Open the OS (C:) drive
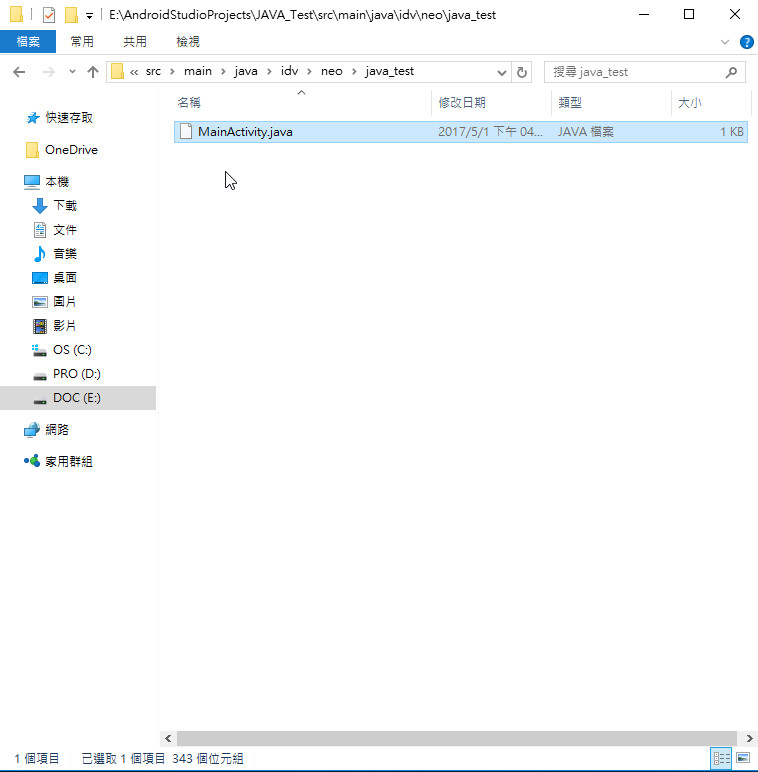This screenshot has height=772, width=758. click(x=72, y=350)
